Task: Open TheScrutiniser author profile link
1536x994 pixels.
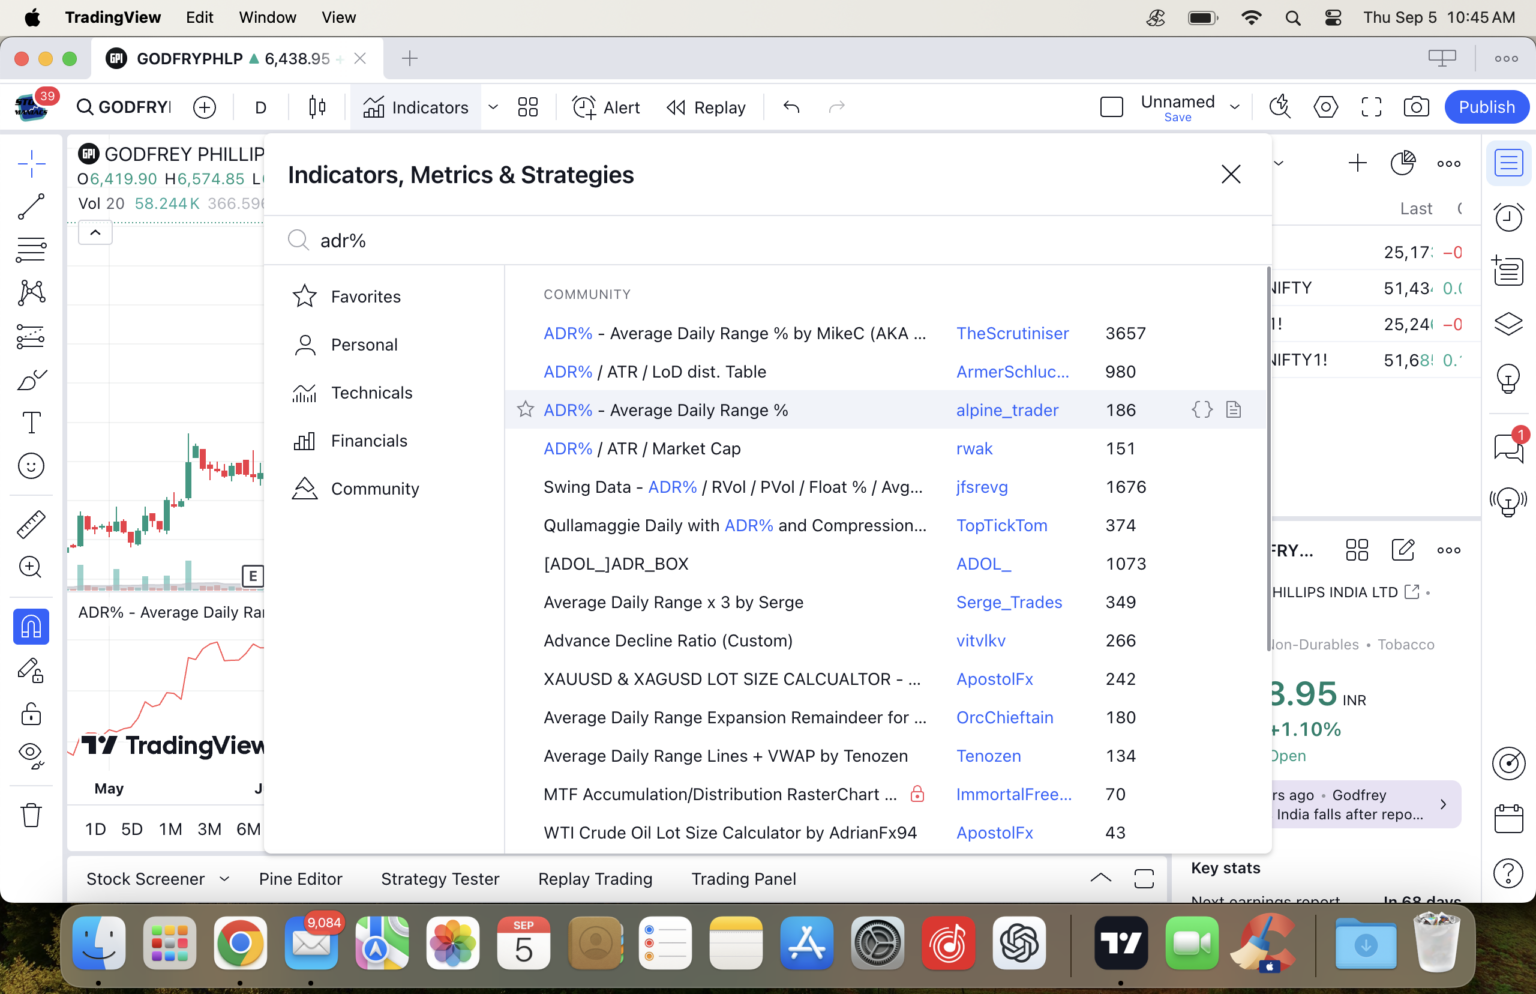Action: [x=1012, y=334]
